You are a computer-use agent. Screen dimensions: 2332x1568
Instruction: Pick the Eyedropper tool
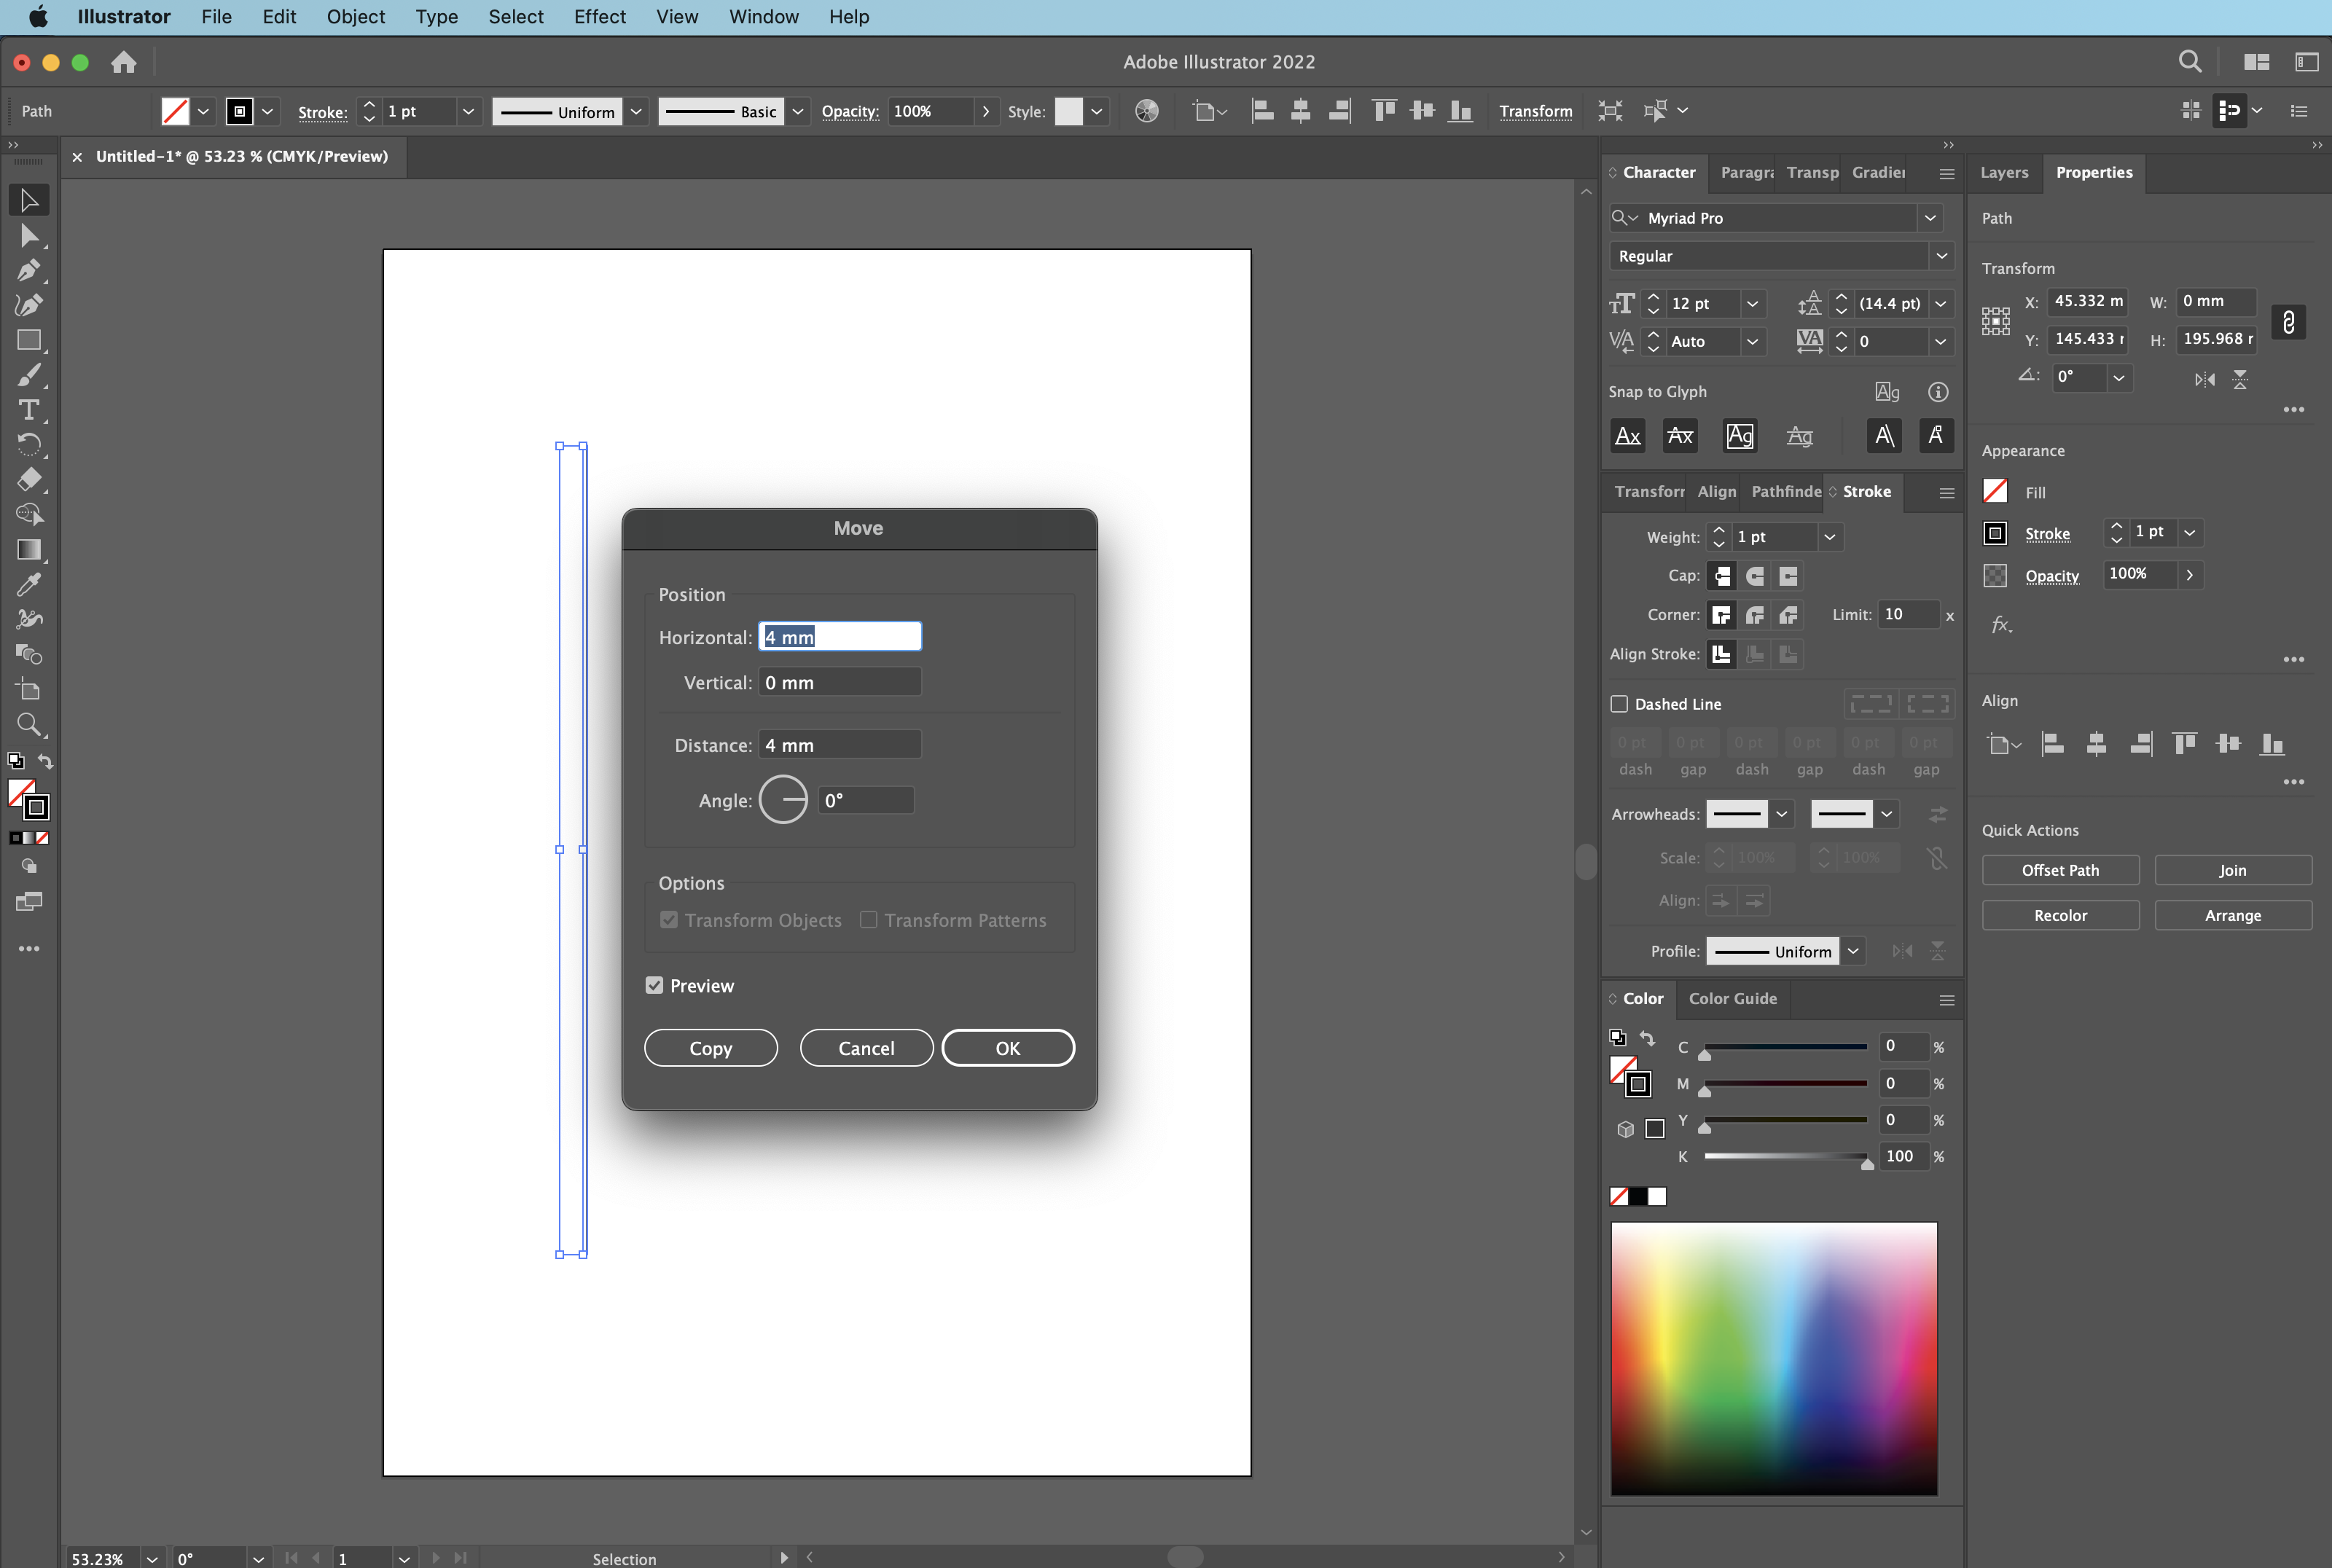pos(28,584)
